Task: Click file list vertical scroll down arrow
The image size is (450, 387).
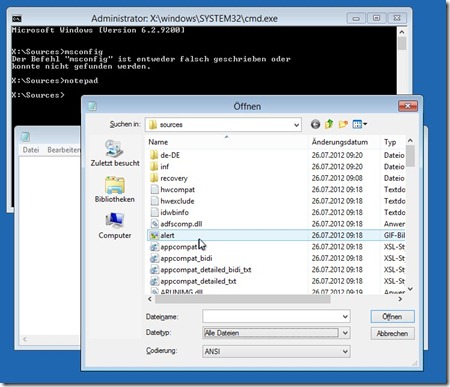Action: (x=410, y=289)
